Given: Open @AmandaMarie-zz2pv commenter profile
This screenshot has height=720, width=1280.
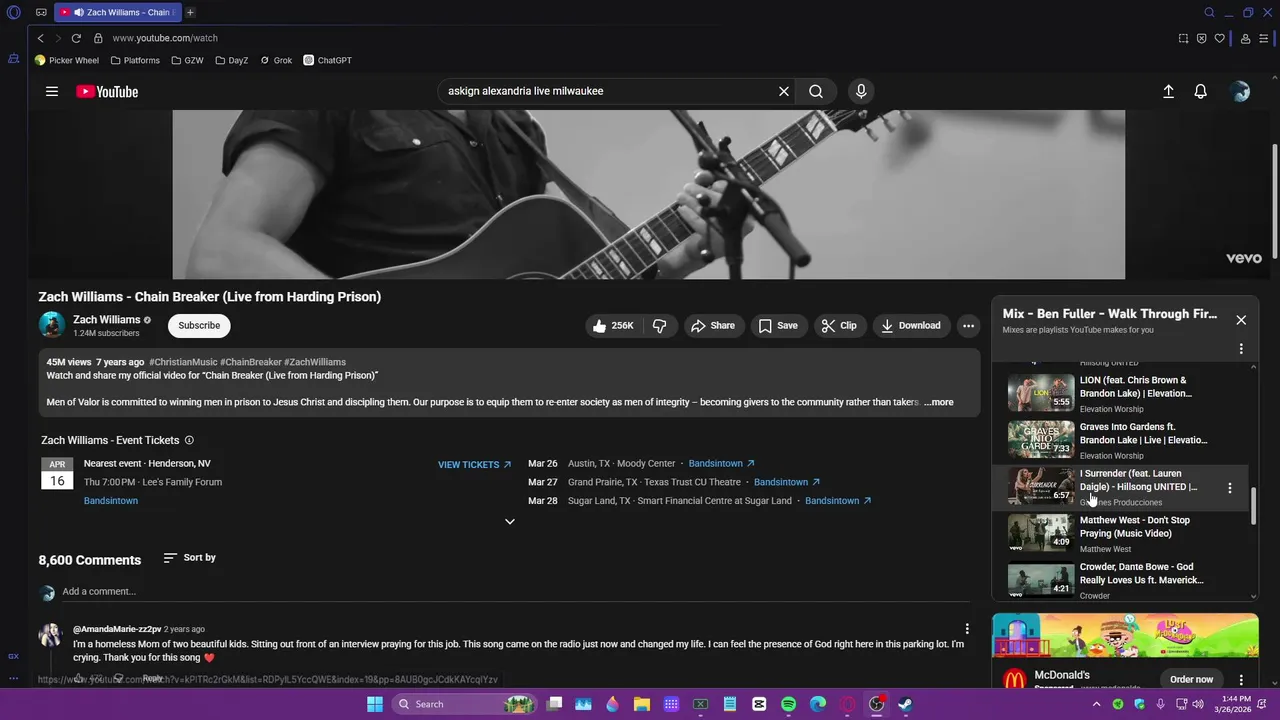Looking at the screenshot, I should [117, 630].
